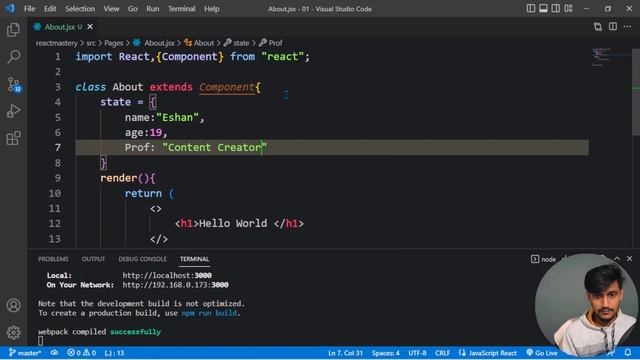Image resolution: width=640 pixels, height=360 pixels.
Task: Click CRLF end of line setting
Action: 442,353
